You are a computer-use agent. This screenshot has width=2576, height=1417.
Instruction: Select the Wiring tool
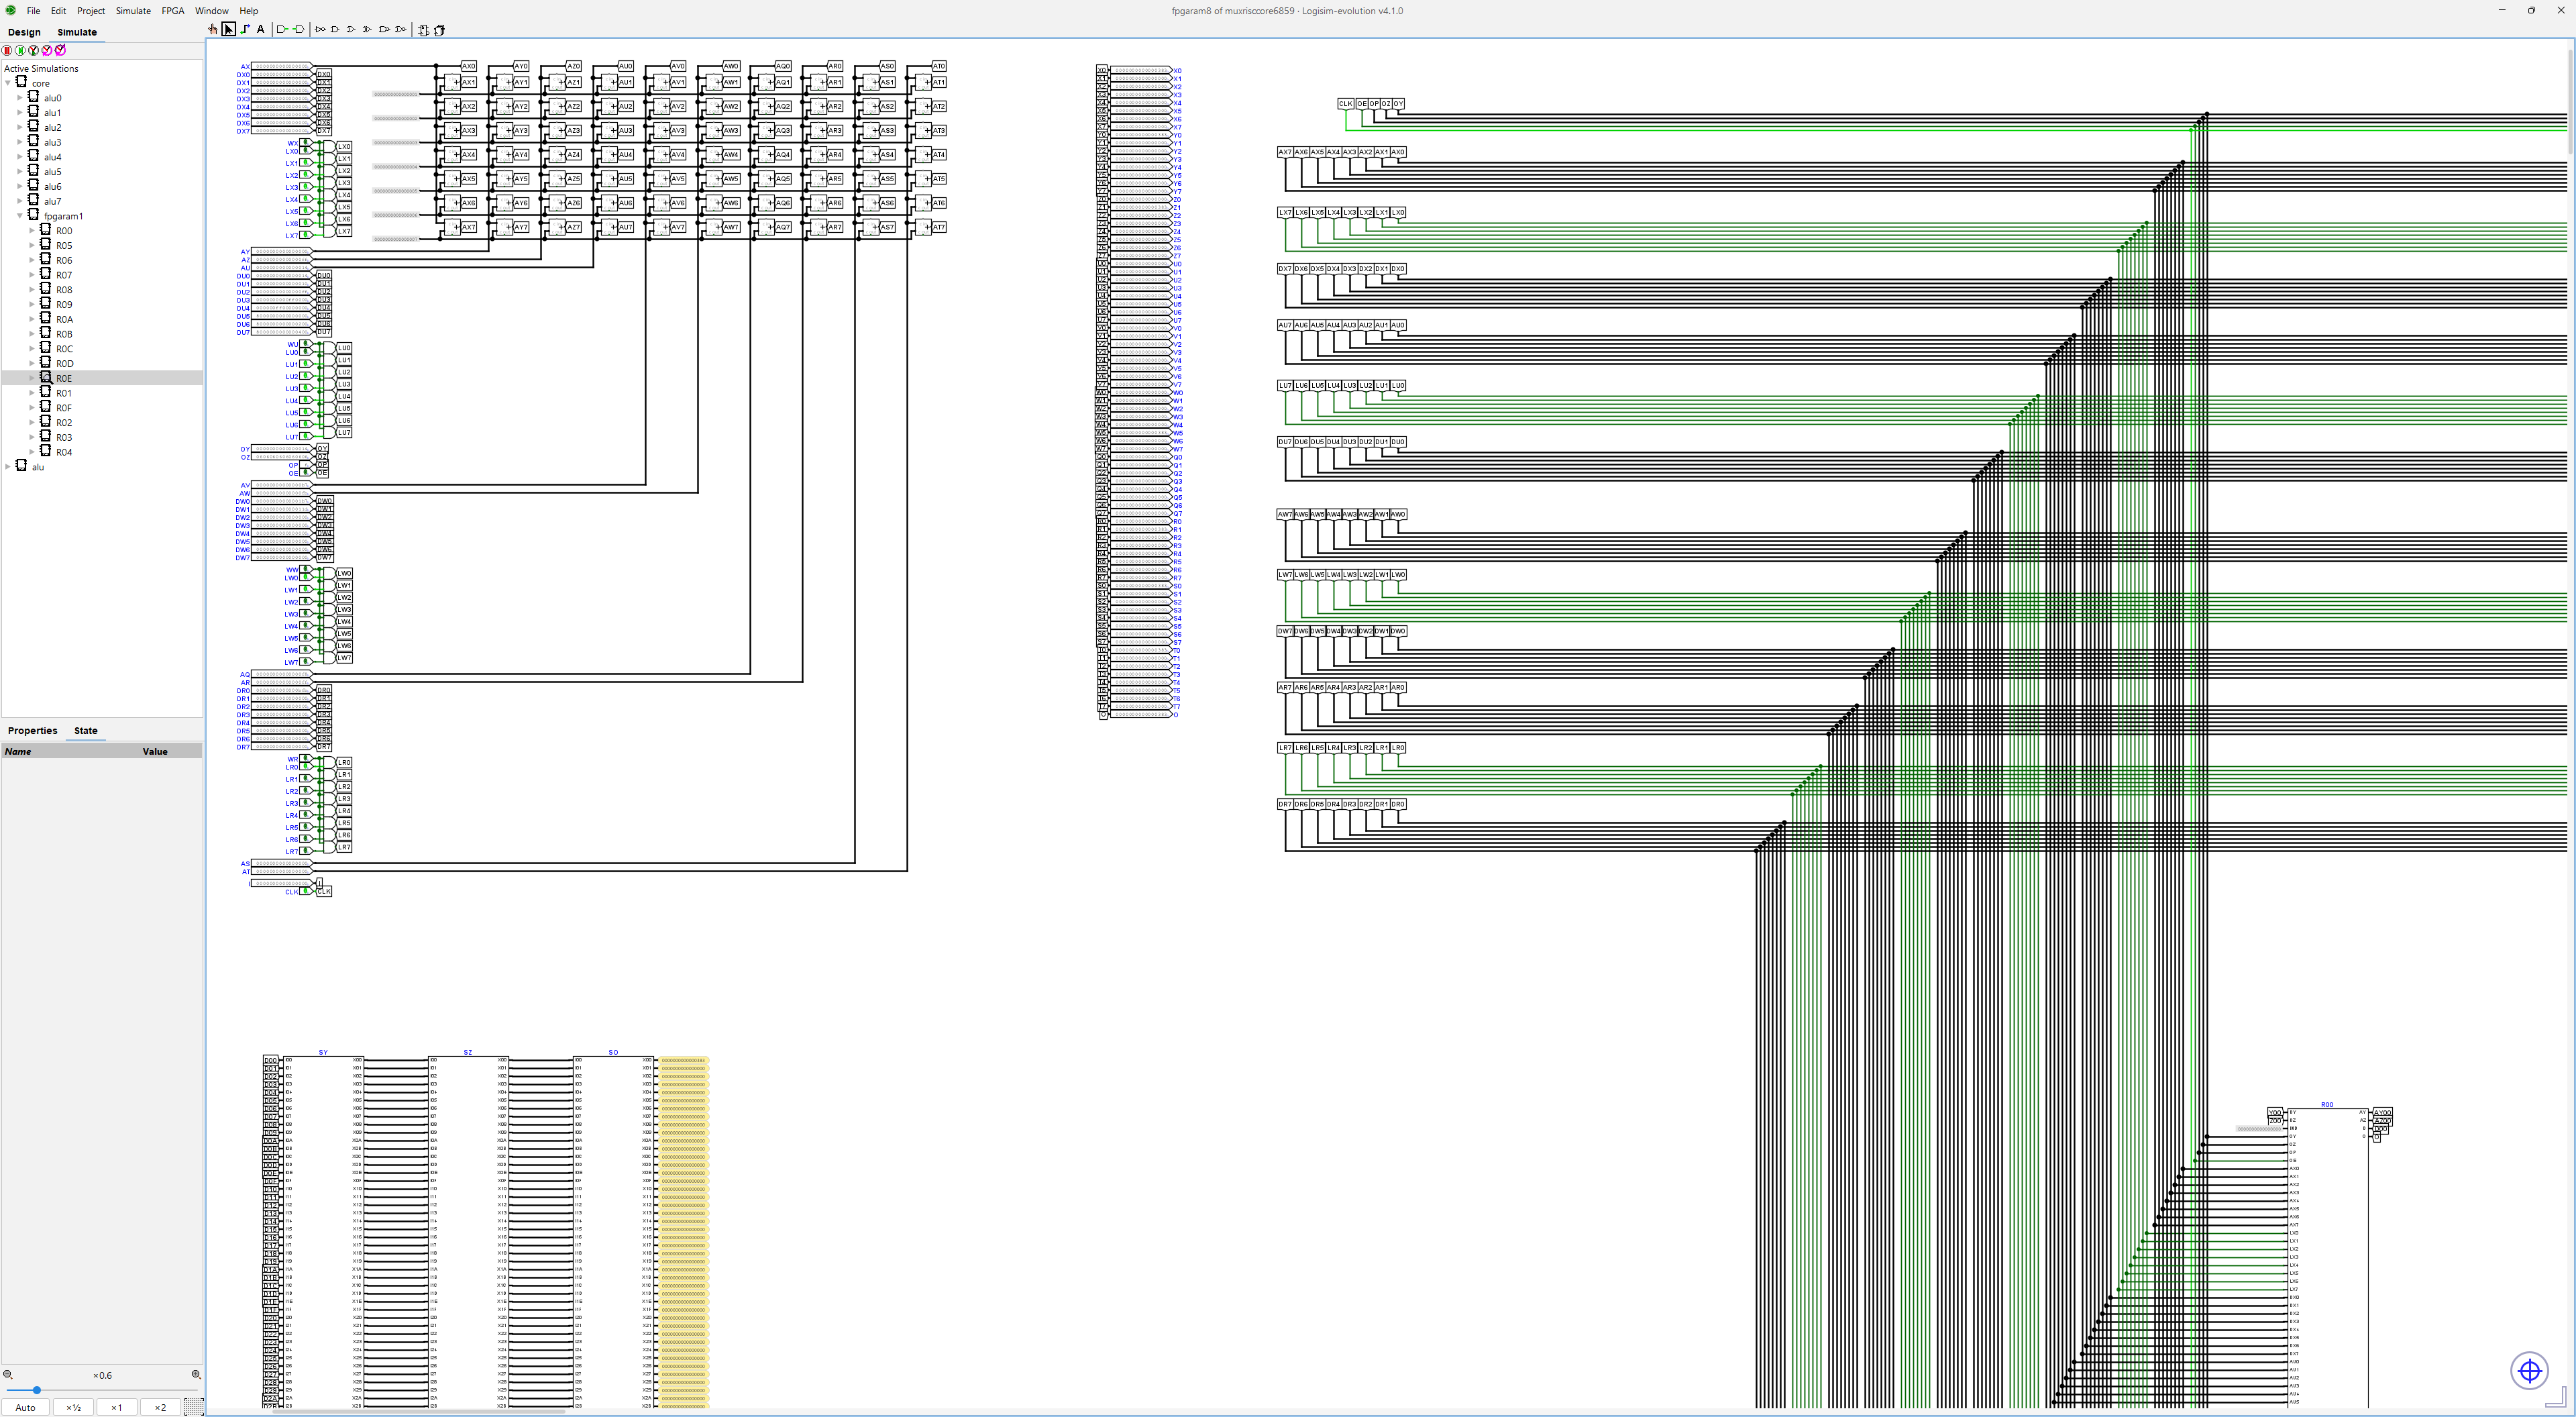(x=245, y=29)
